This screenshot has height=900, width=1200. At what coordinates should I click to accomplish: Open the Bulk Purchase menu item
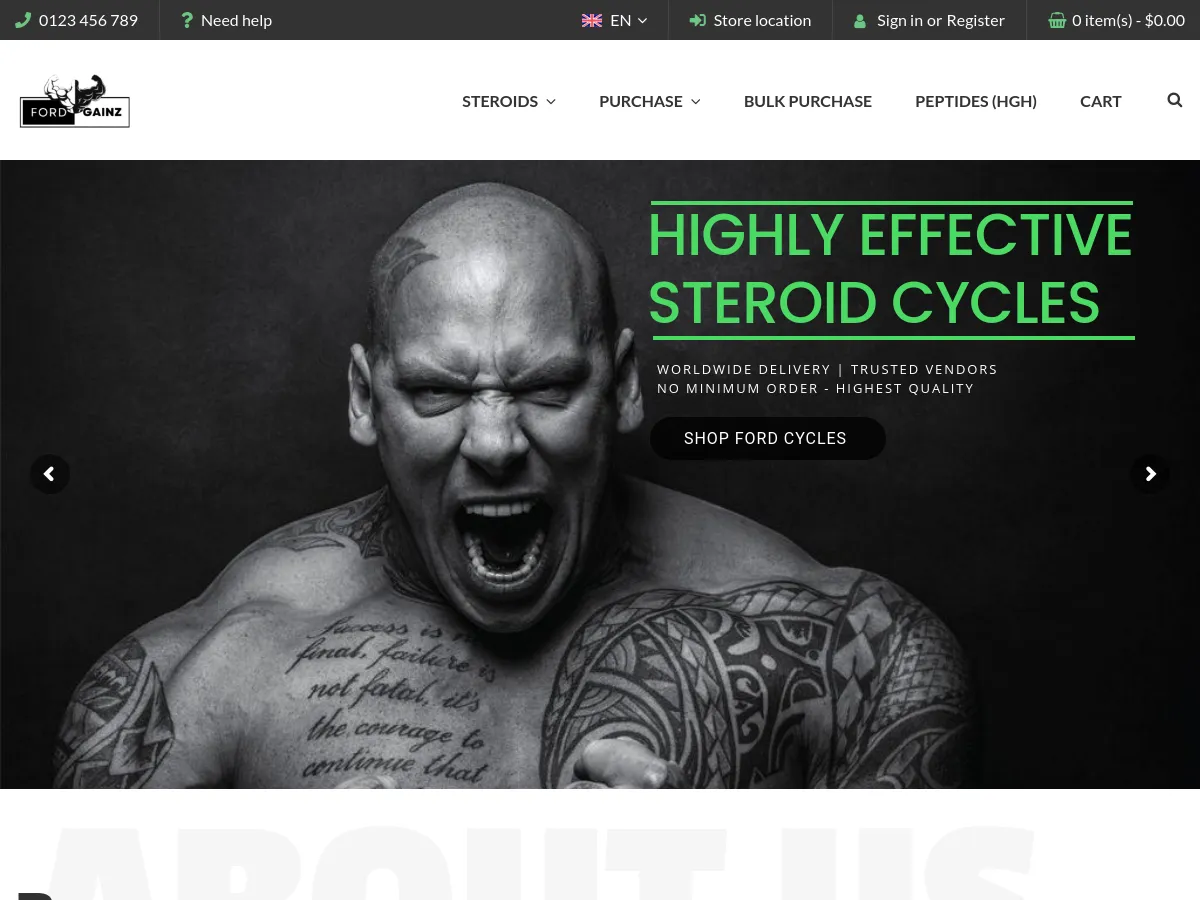(x=808, y=101)
